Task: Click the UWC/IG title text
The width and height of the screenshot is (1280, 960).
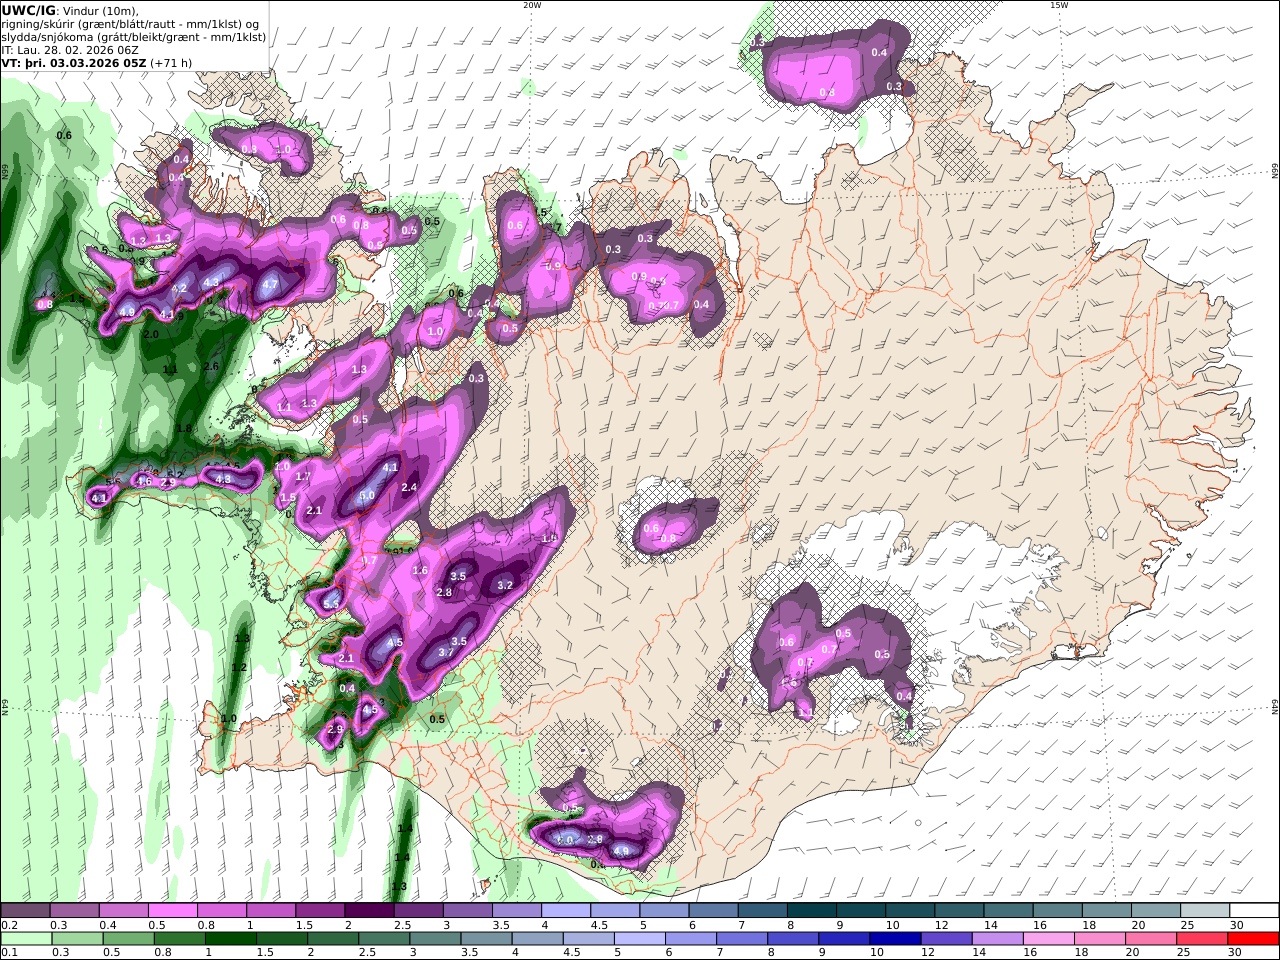Action: [29, 10]
